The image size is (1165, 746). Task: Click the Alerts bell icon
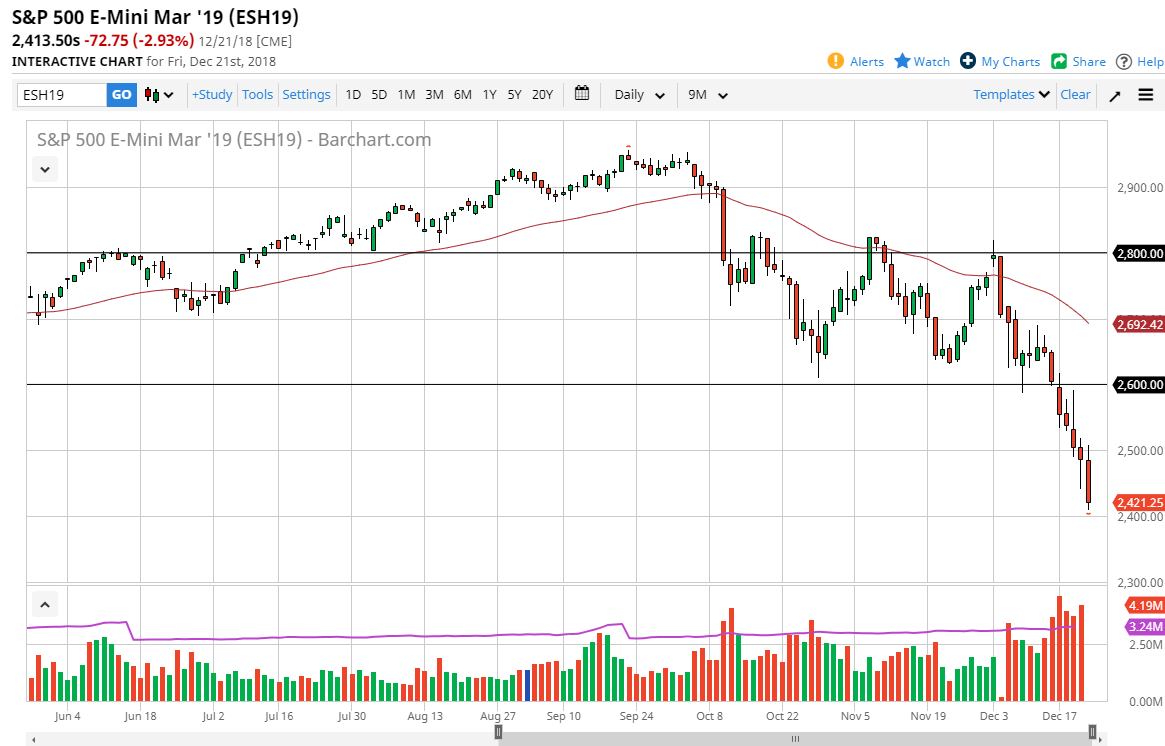(833, 61)
